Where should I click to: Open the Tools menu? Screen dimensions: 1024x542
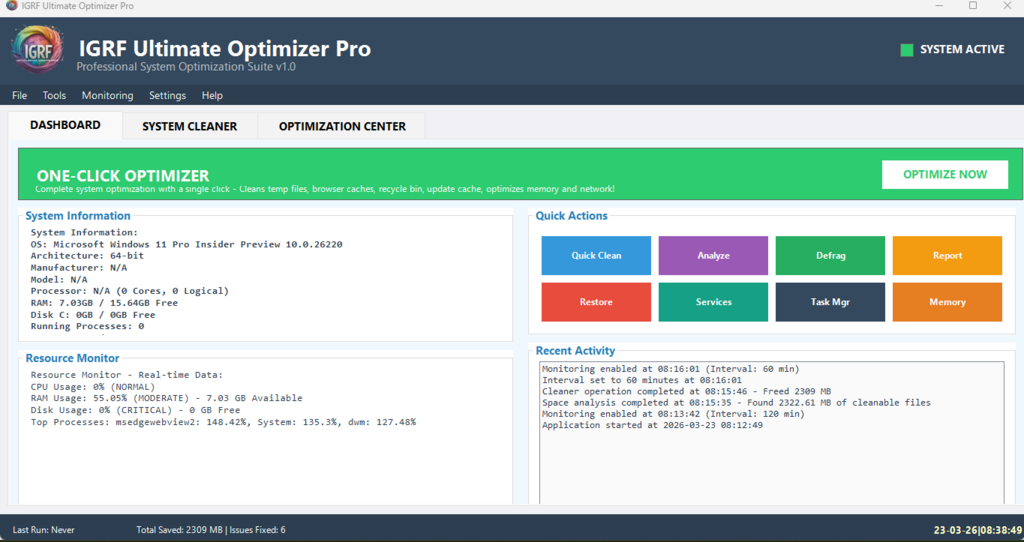[54, 96]
